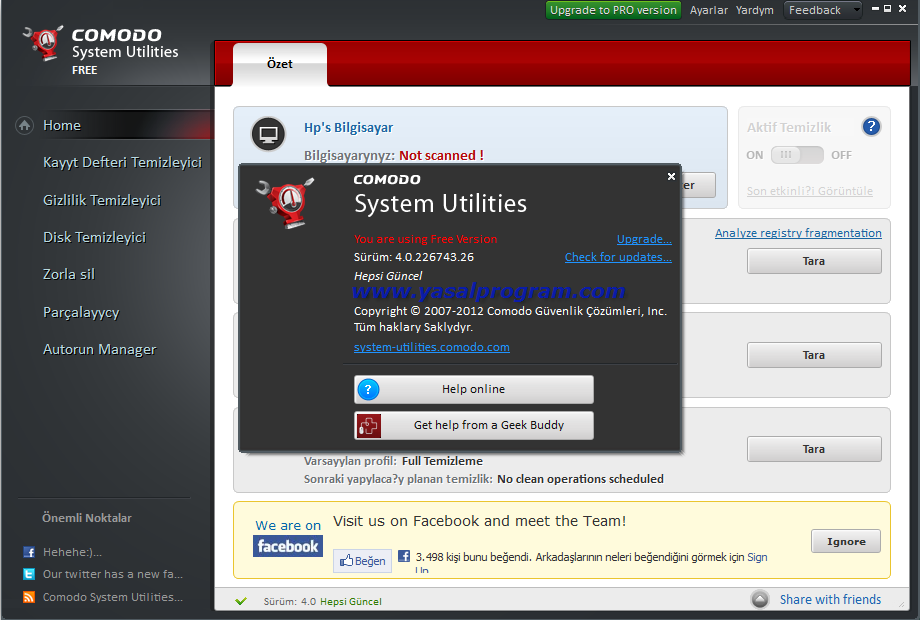
Task: Click the facebook logo banner
Action: [288, 546]
